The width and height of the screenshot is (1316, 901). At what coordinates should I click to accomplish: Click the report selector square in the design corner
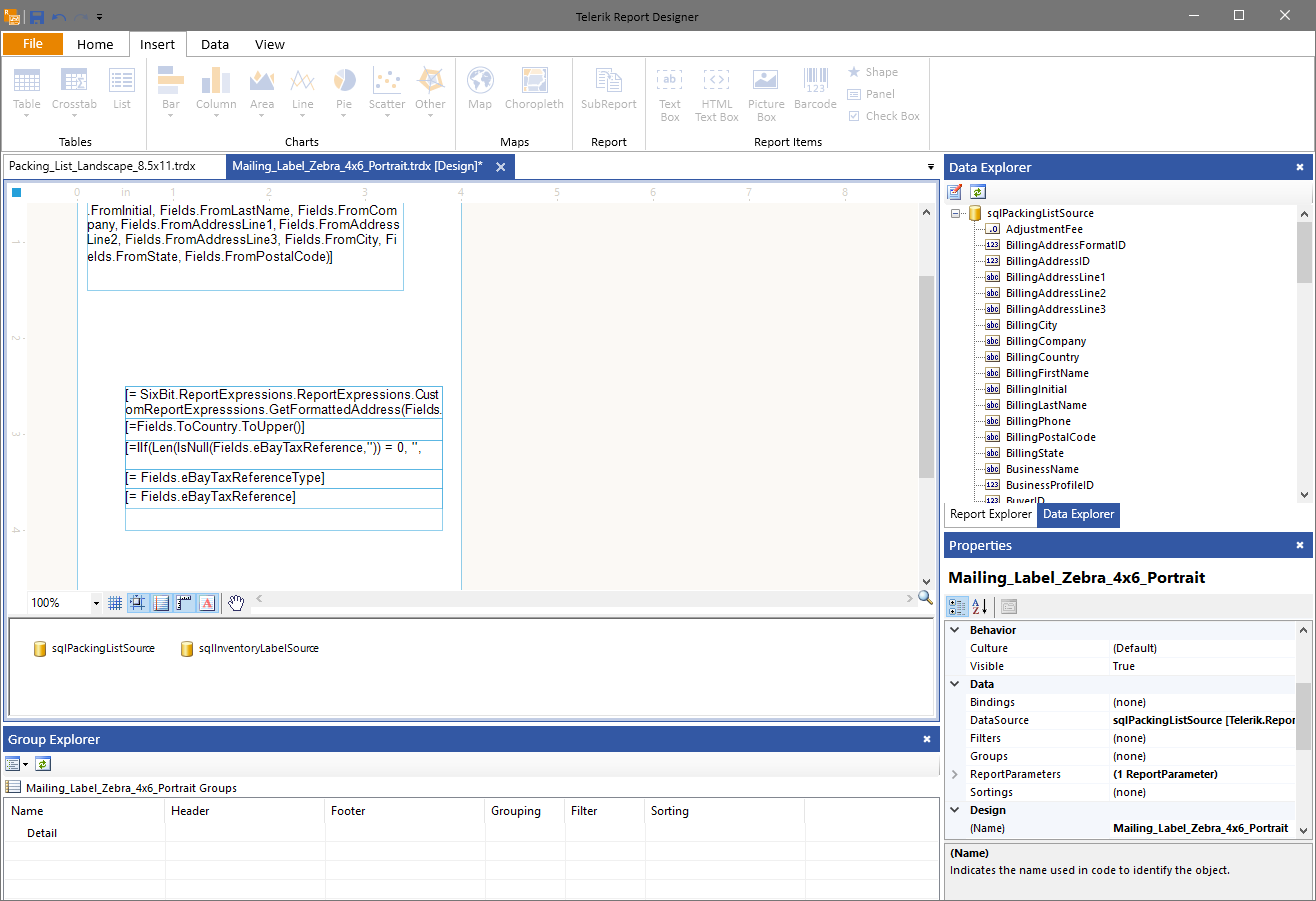click(x=16, y=192)
